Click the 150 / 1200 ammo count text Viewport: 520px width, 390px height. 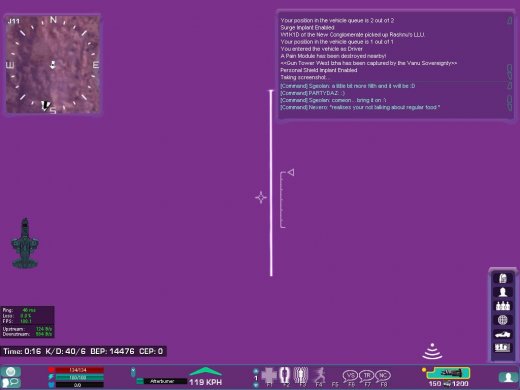click(x=449, y=384)
